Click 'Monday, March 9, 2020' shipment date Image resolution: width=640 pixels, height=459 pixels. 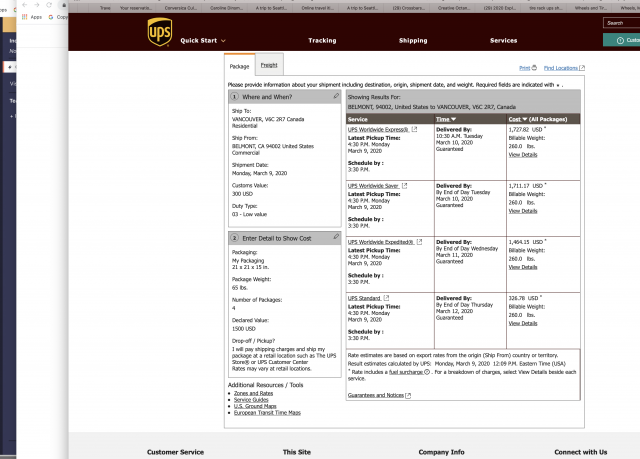coord(259,173)
